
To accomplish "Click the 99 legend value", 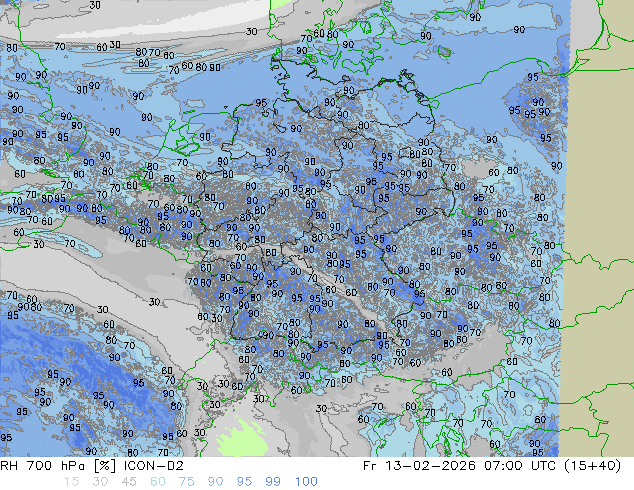I will (x=274, y=482).
